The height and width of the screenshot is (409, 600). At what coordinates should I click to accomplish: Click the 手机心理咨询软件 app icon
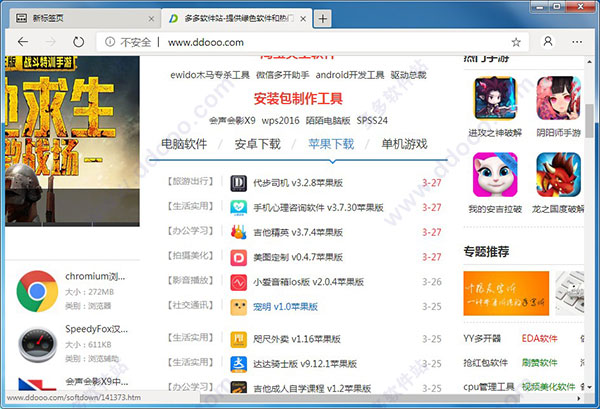pyautogui.click(x=238, y=208)
